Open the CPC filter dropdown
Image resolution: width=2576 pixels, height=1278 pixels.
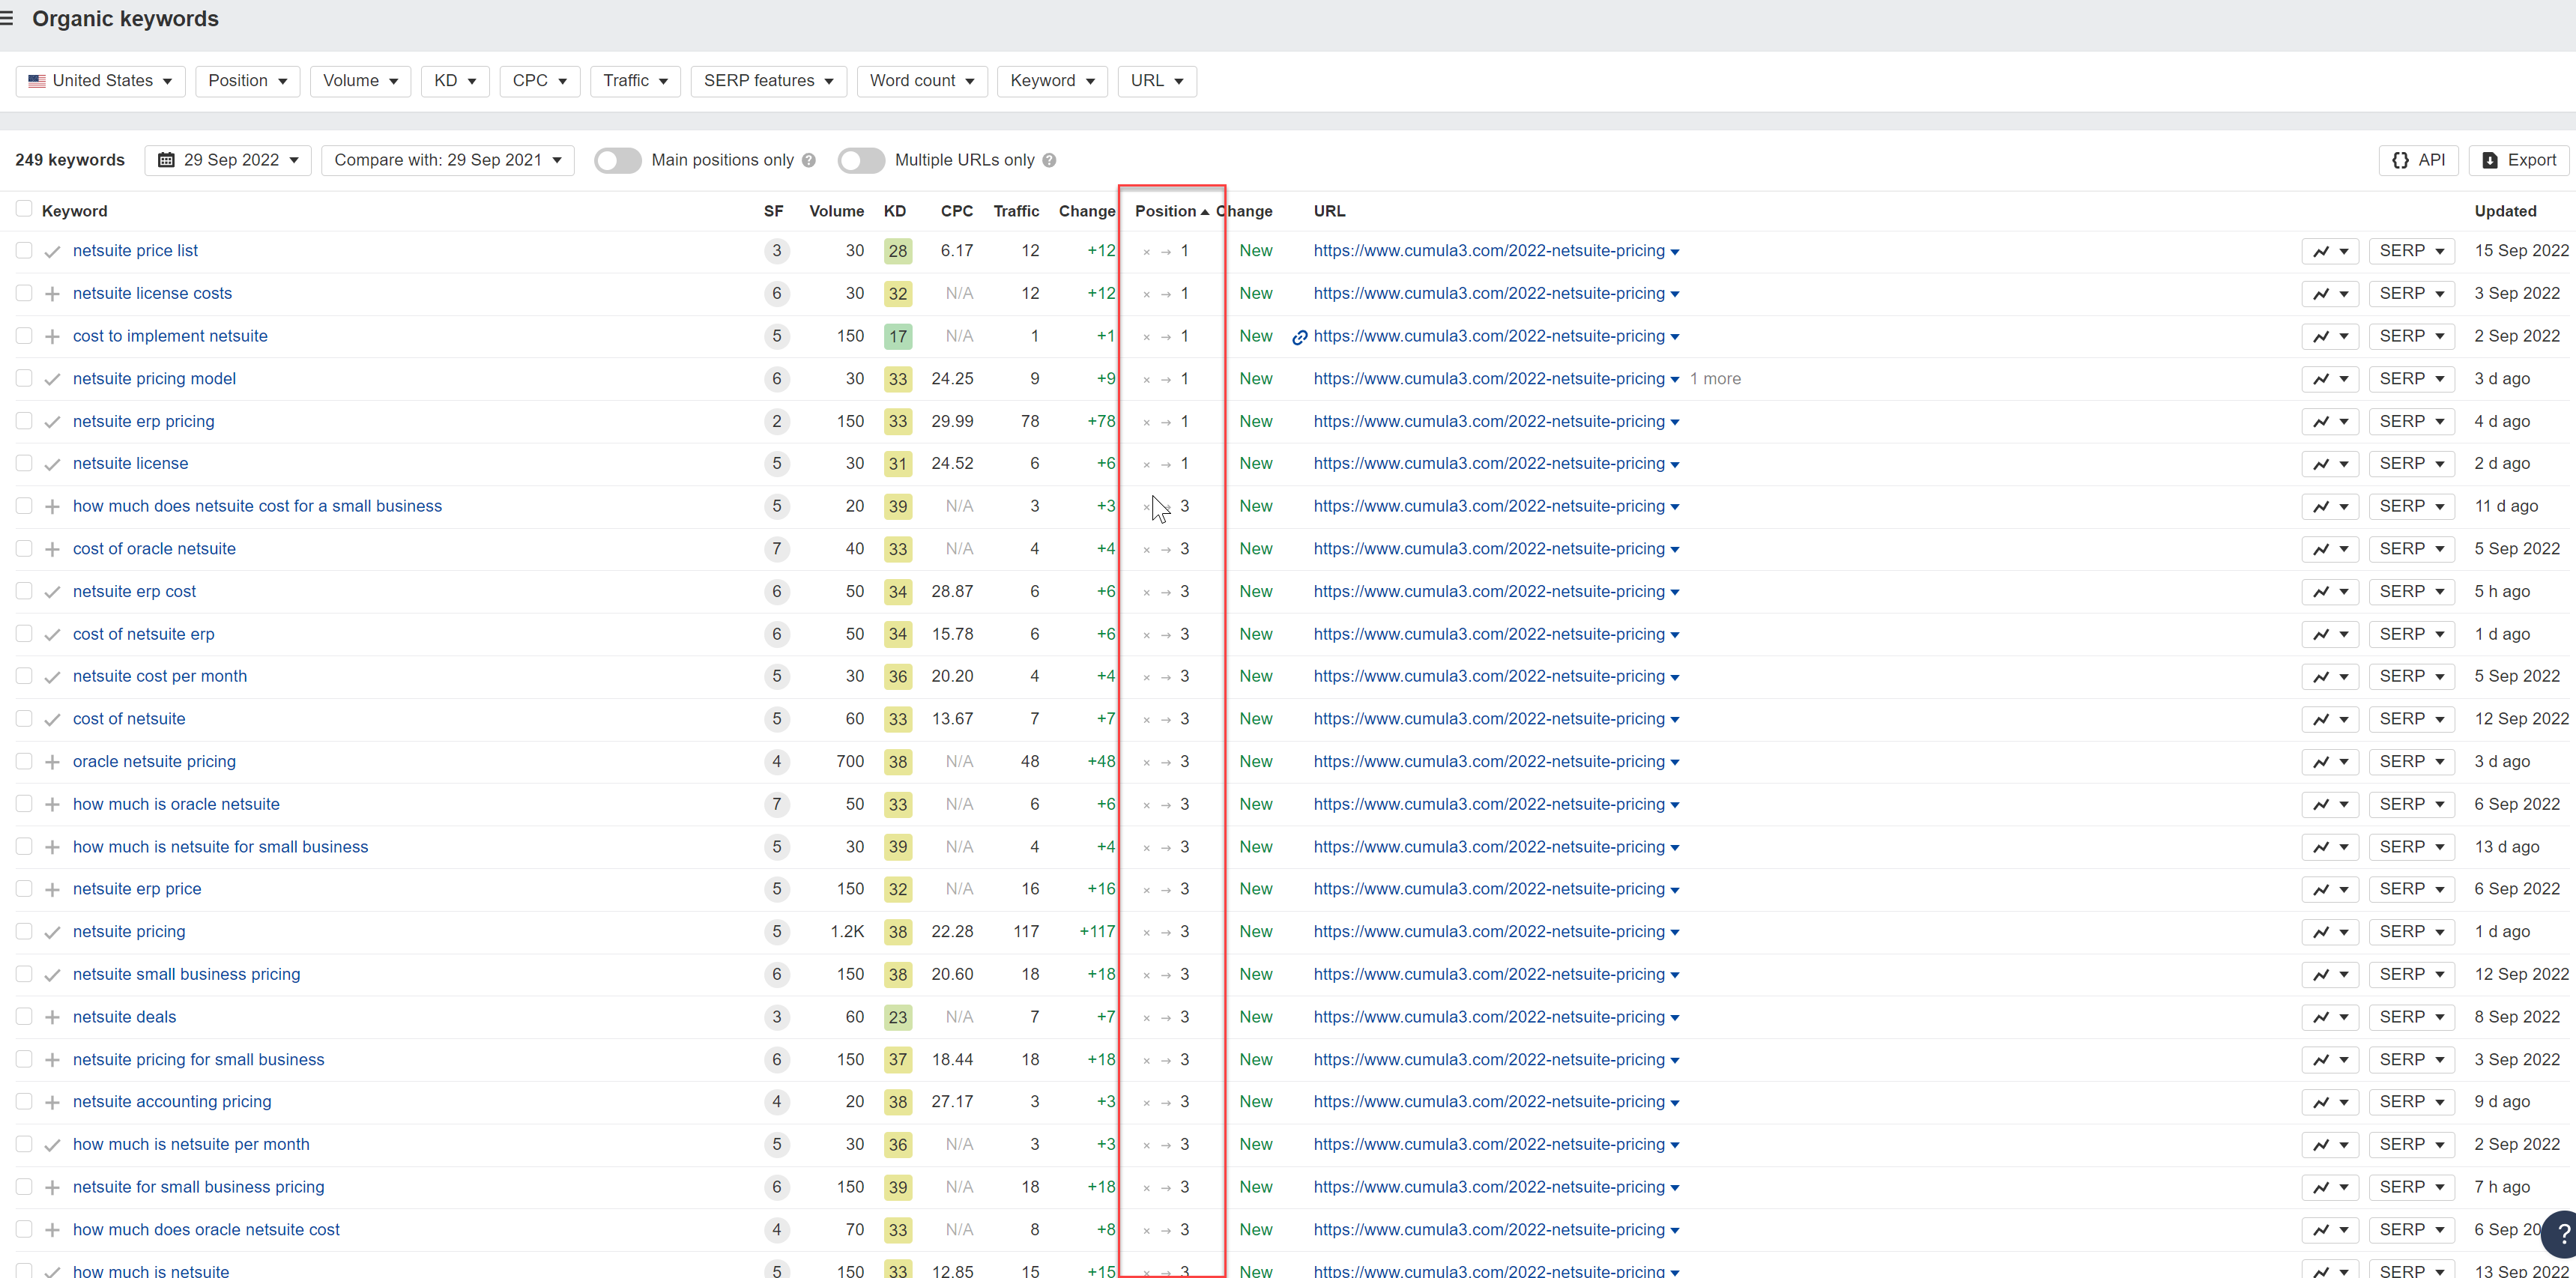[540, 81]
